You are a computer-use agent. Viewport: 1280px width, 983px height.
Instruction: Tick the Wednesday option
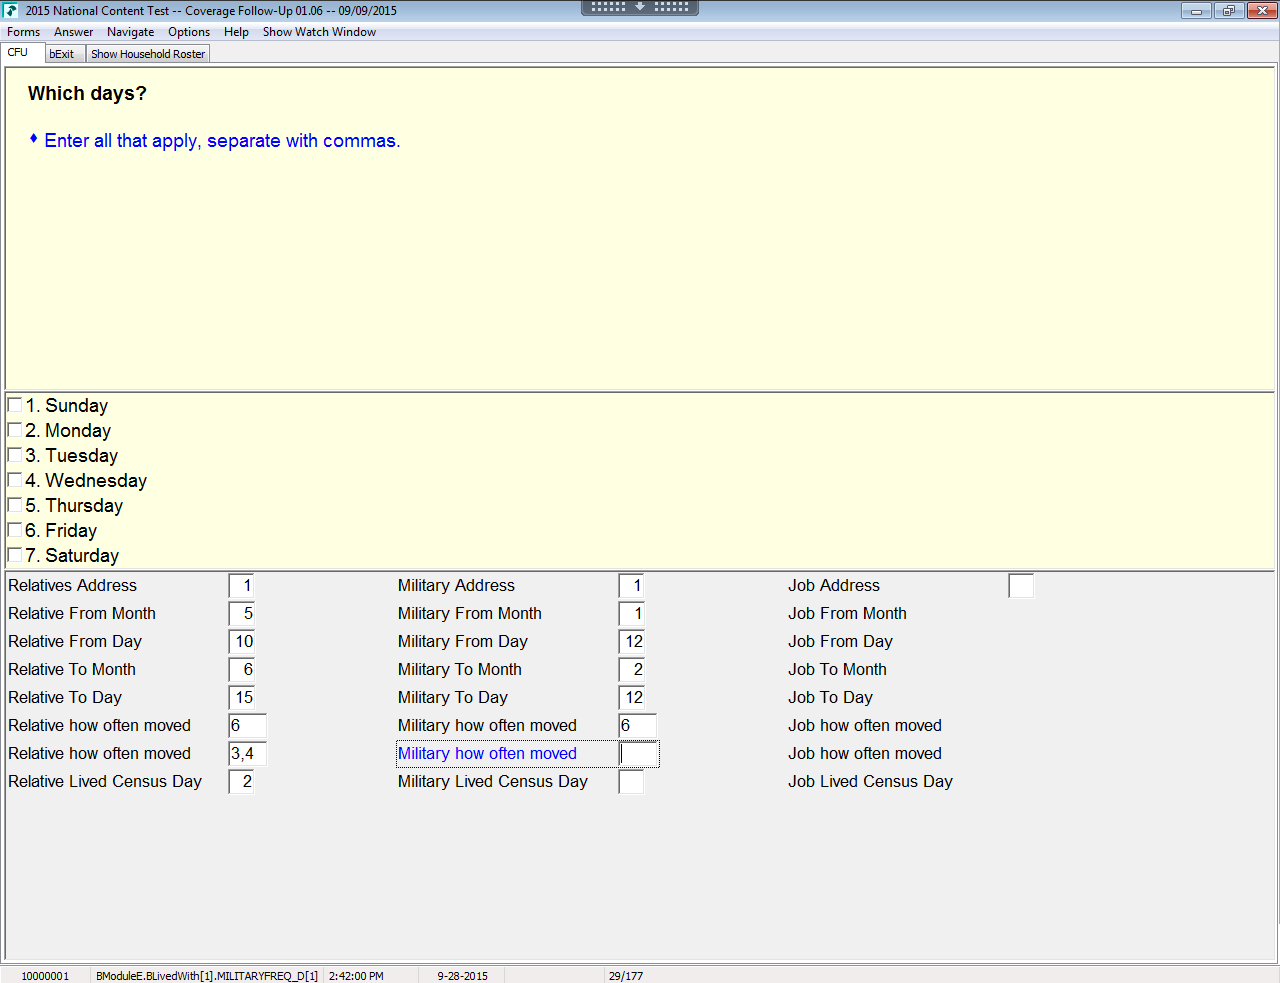(x=15, y=480)
